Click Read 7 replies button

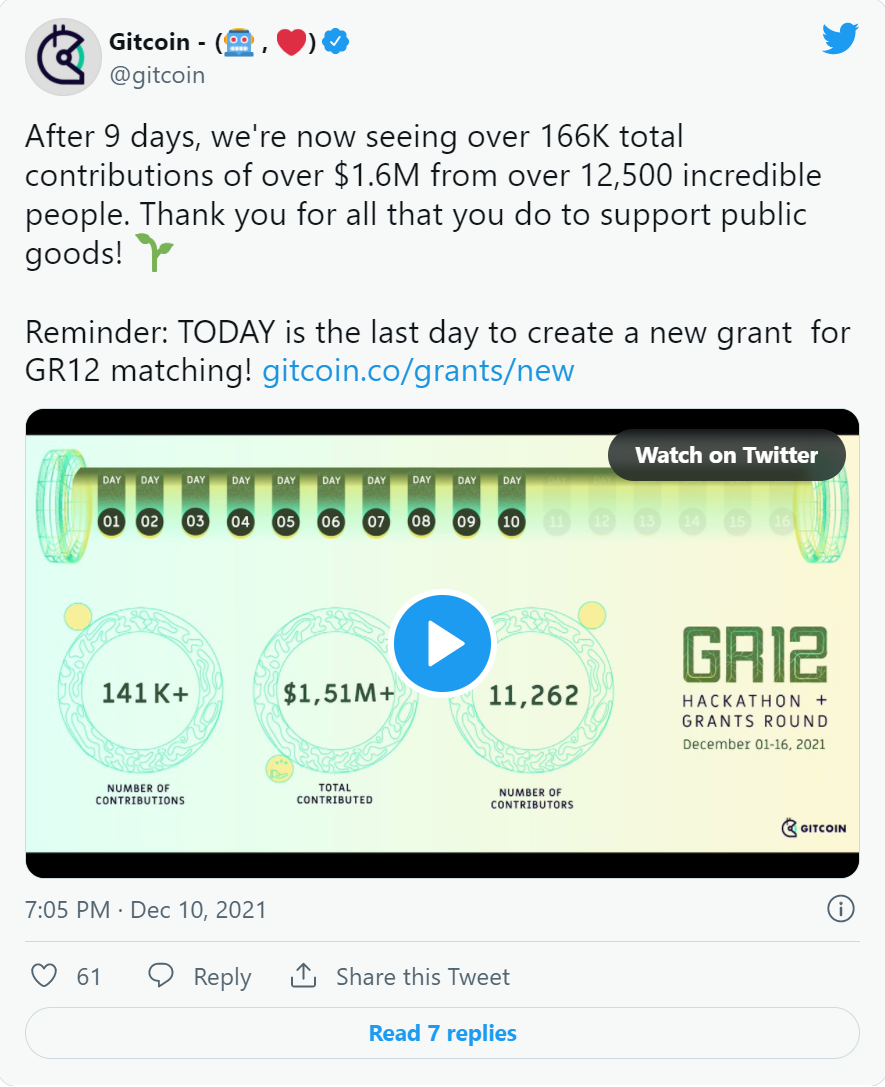click(x=442, y=1033)
